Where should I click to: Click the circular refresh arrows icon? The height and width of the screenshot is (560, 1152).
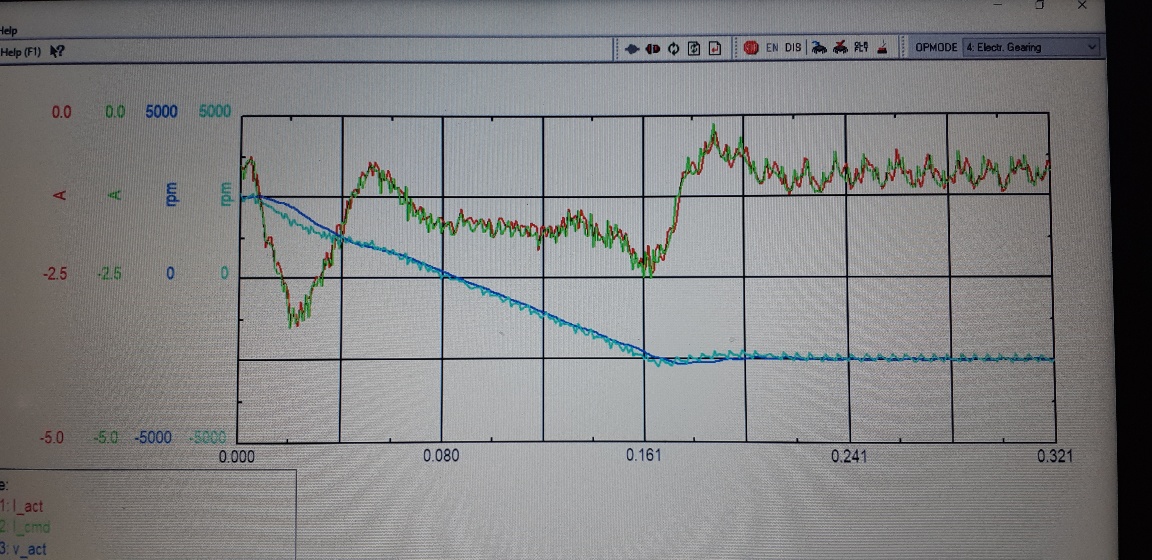pos(673,48)
